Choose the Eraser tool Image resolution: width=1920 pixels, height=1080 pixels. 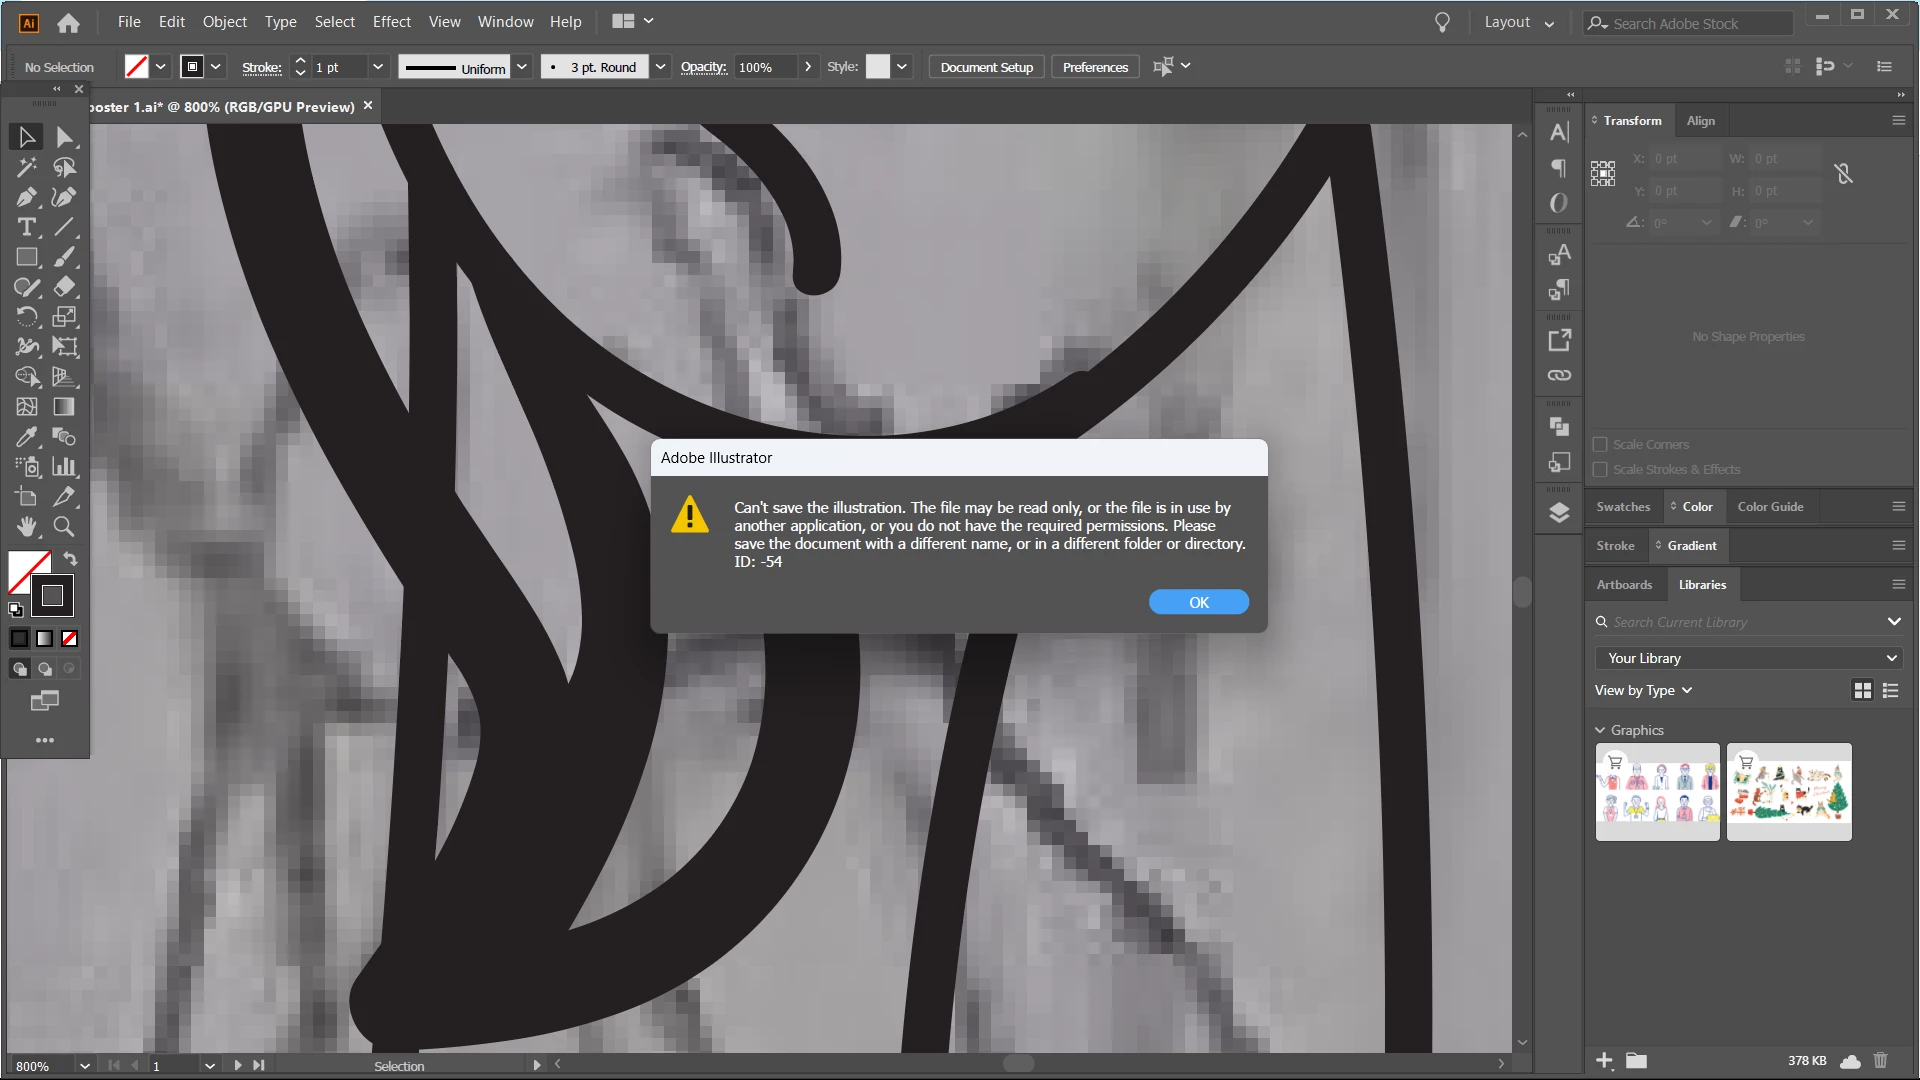(x=64, y=287)
